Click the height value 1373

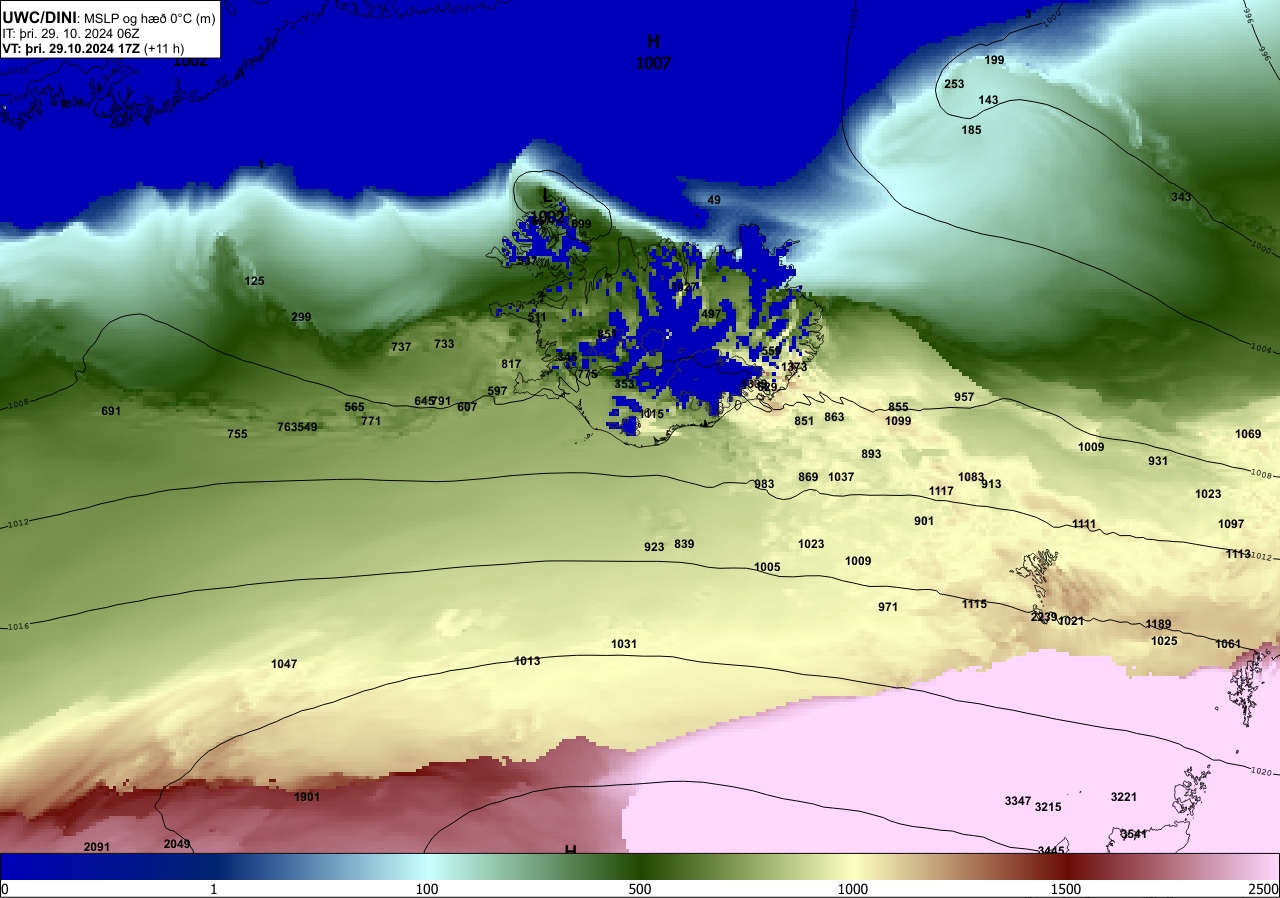794,367
